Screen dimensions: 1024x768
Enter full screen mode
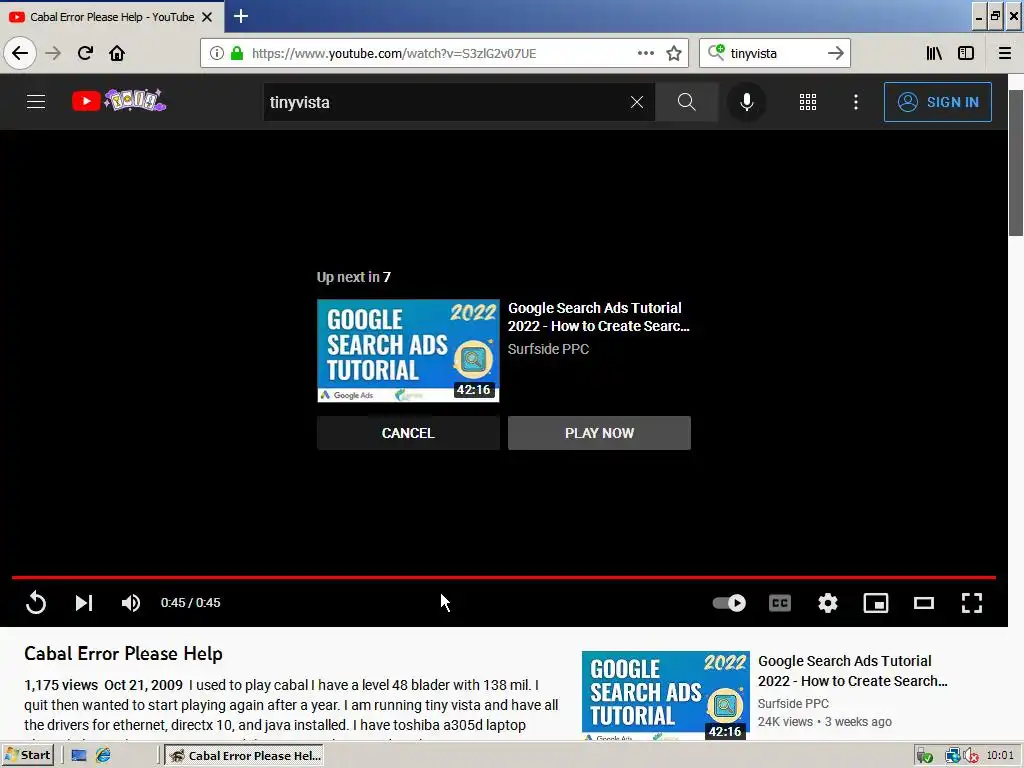point(972,603)
